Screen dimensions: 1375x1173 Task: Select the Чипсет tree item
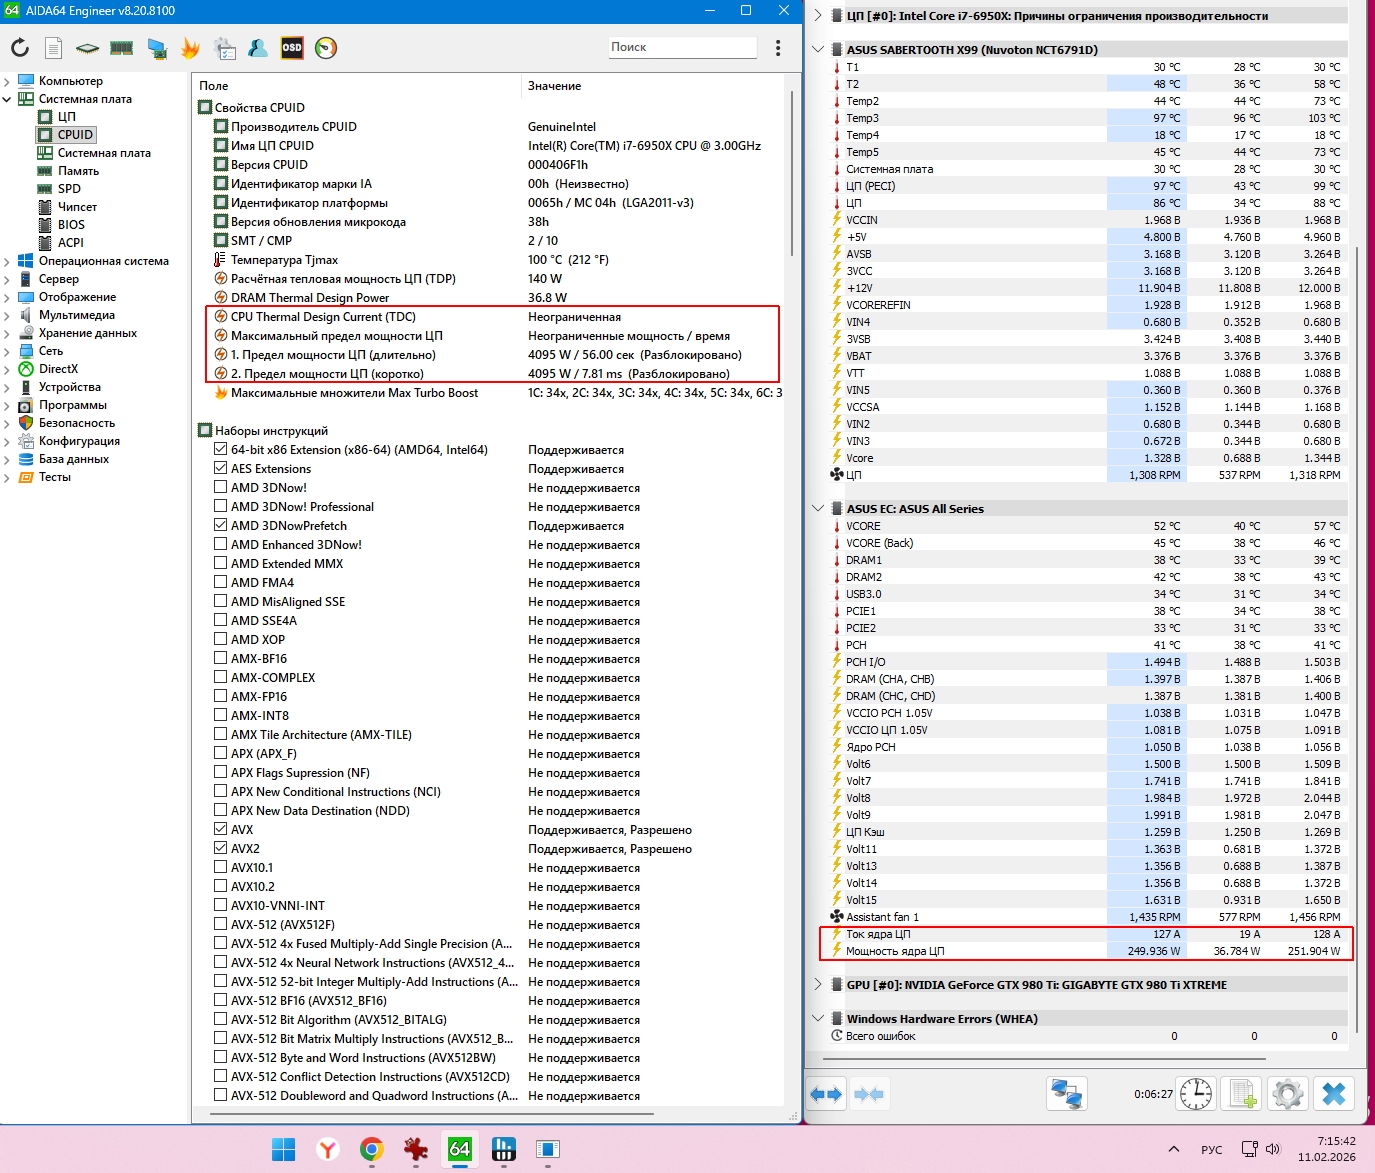point(77,207)
